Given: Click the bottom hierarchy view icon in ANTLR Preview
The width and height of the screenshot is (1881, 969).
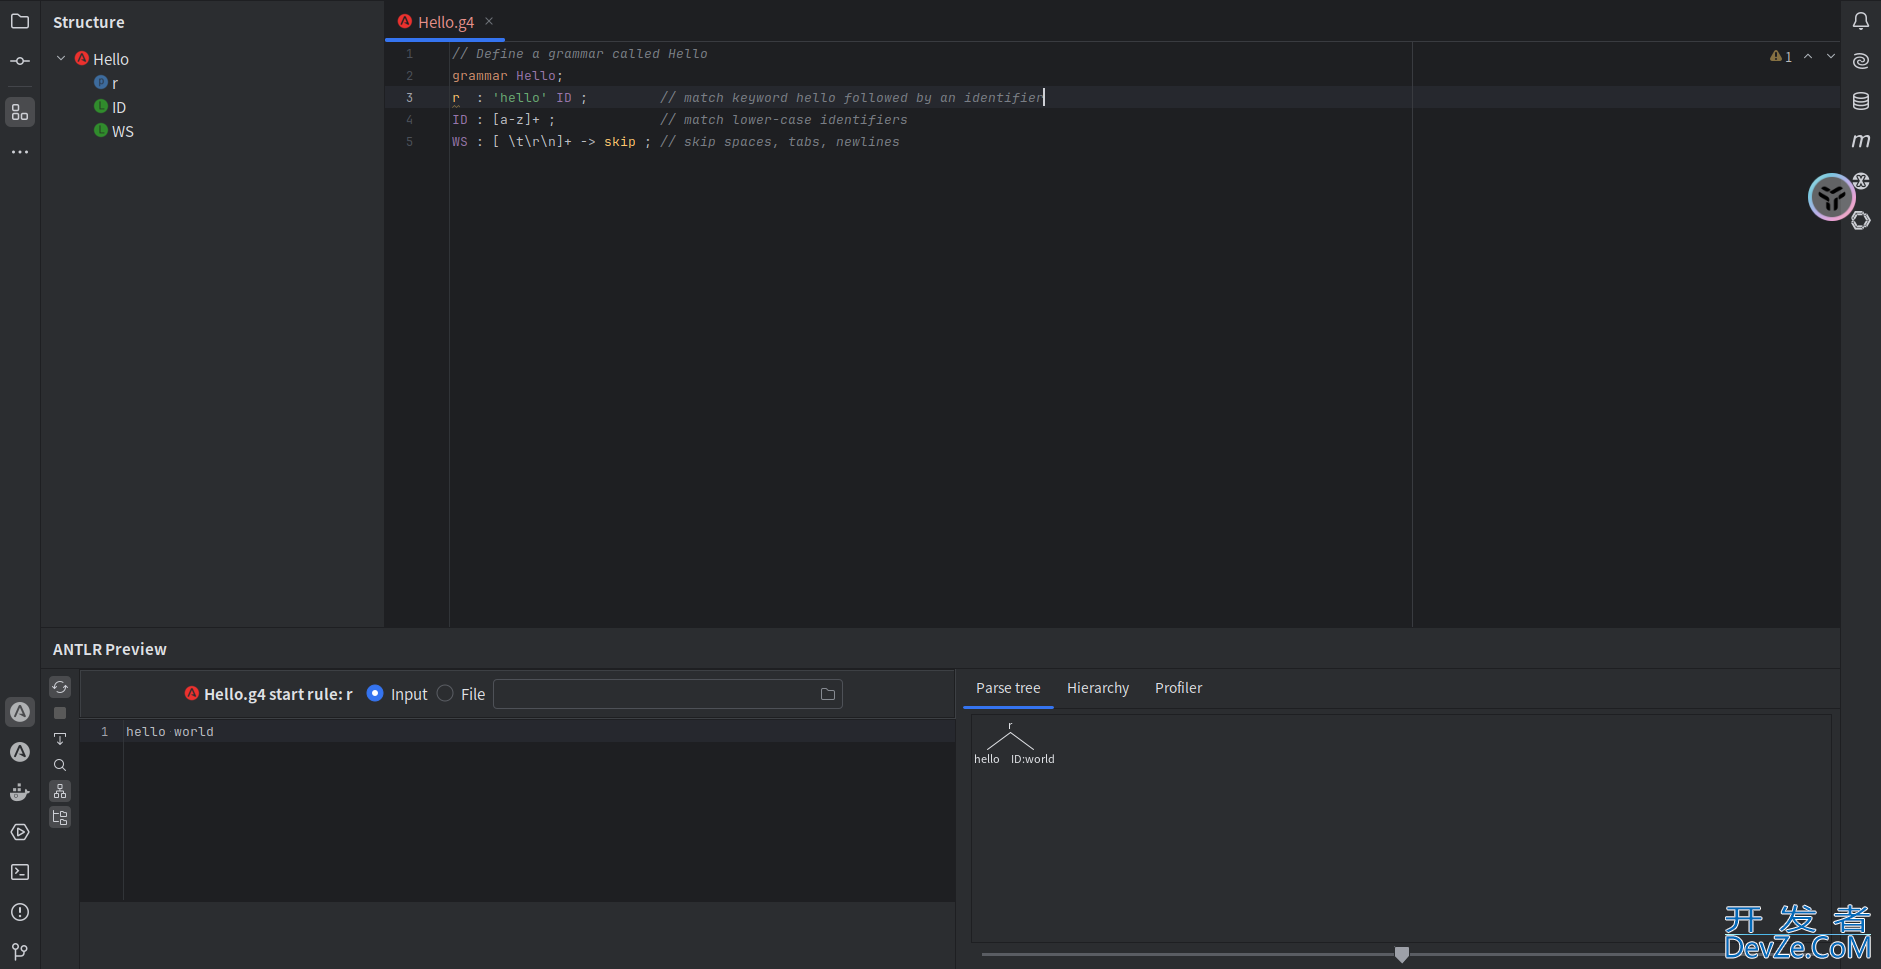Looking at the screenshot, I should (60, 817).
